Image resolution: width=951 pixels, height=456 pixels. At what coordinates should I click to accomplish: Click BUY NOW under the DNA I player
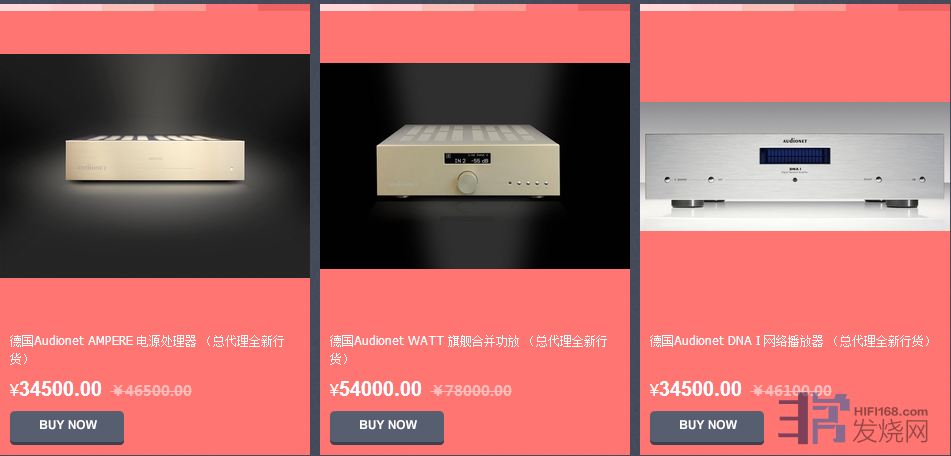point(707,426)
